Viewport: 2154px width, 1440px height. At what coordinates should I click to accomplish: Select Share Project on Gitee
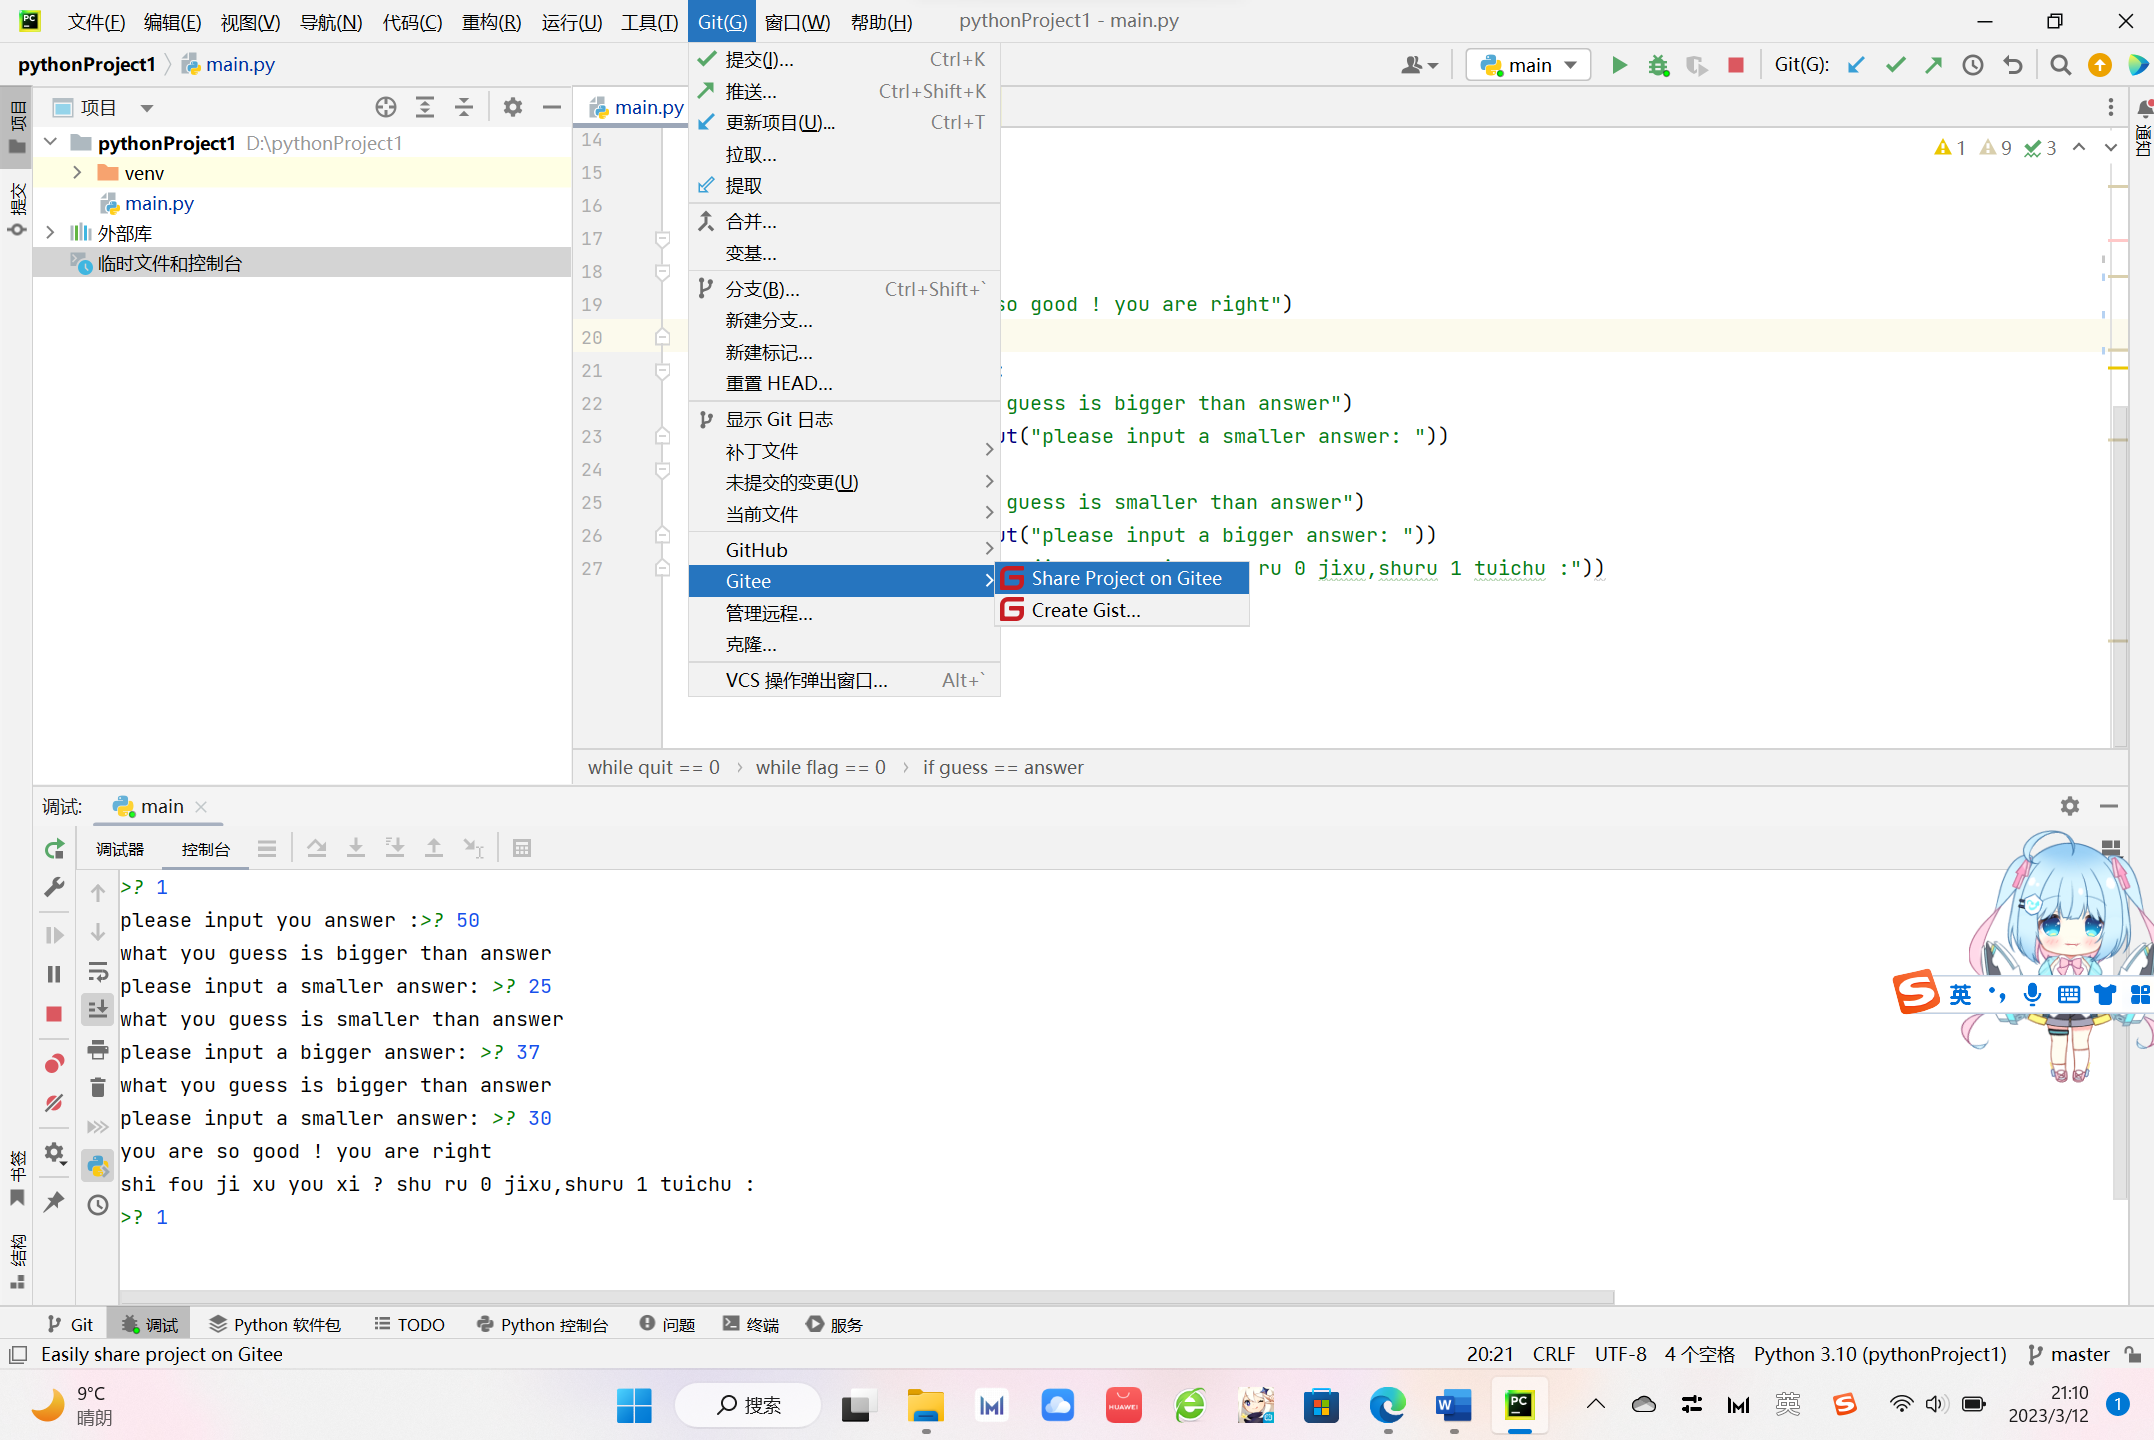[x=1126, y=578]
